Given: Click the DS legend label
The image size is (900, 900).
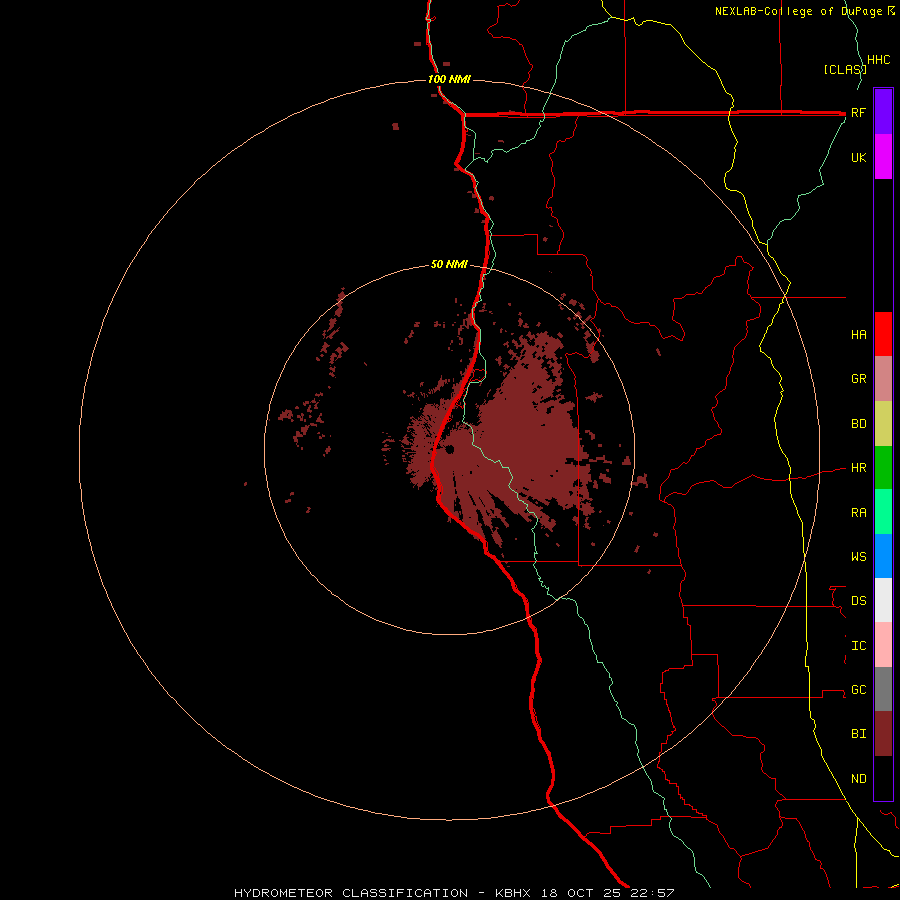Looking at the screenshot, I should [x=858, y=601].
